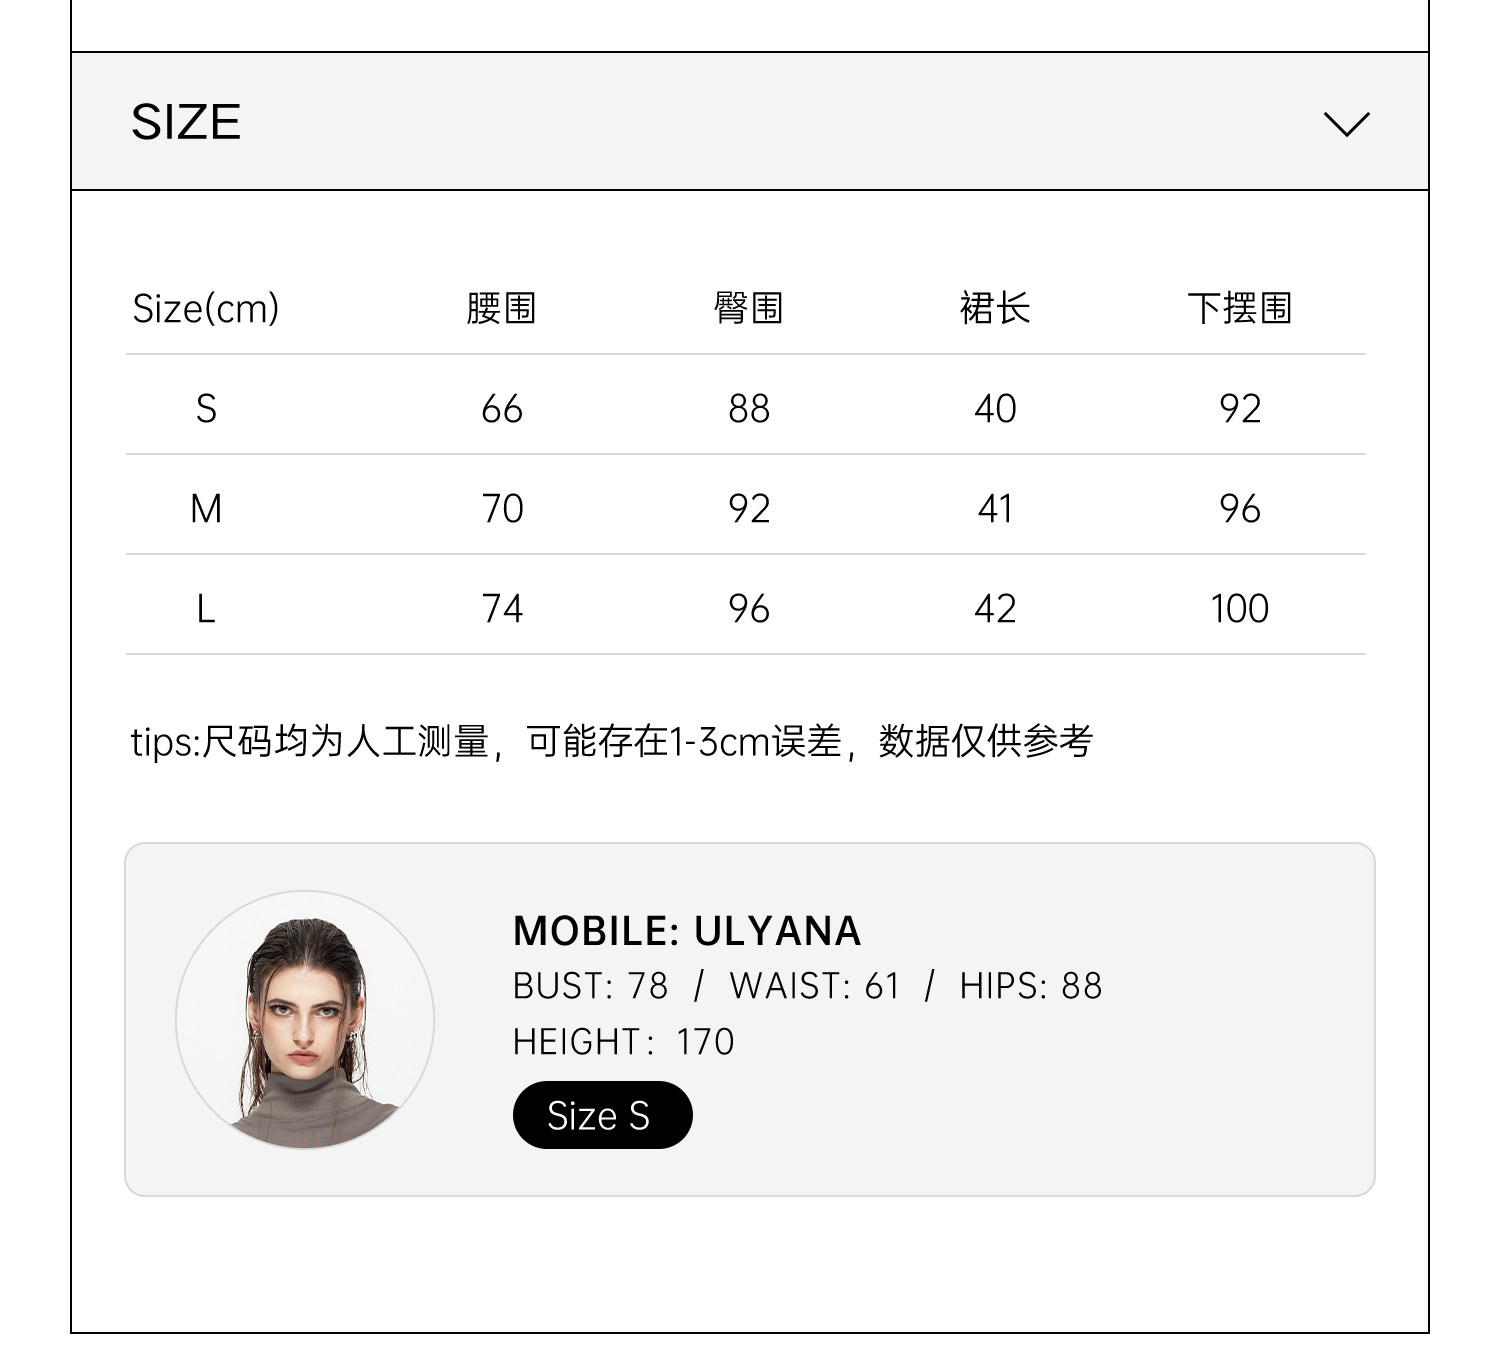Click the size L hem value 100
The height and width of the screenshot is (1364, 1500).
(1240, 609)
